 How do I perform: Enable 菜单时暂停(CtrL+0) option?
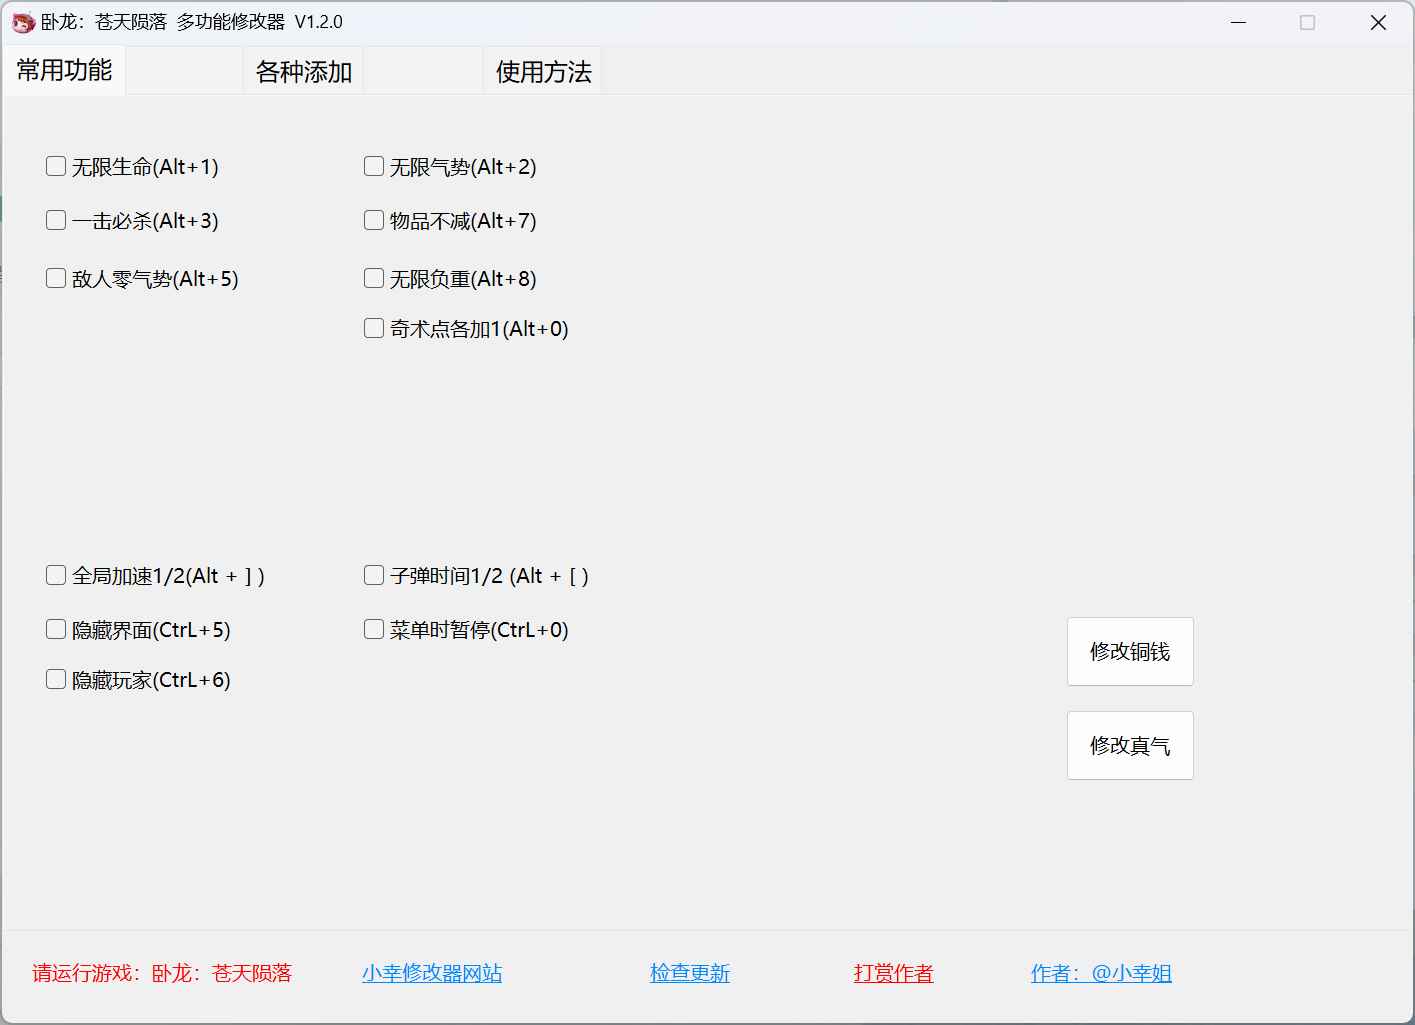point(373,629)
